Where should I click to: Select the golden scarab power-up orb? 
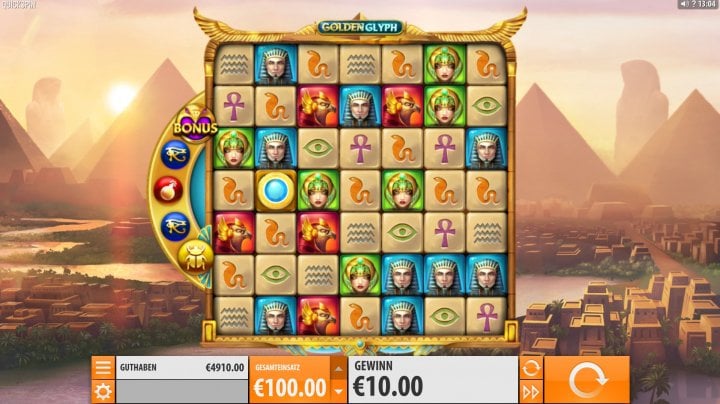[x=196, y=257]
